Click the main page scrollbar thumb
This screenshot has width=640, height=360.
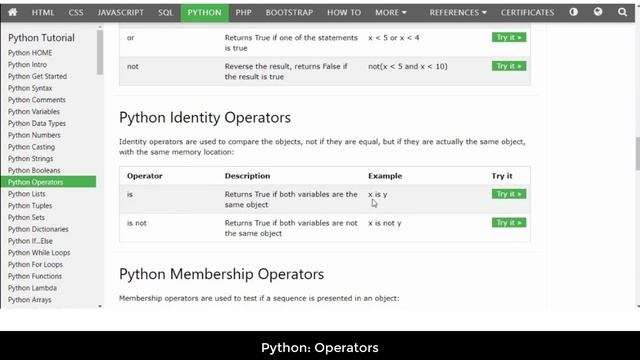click(x=638, y=154)
